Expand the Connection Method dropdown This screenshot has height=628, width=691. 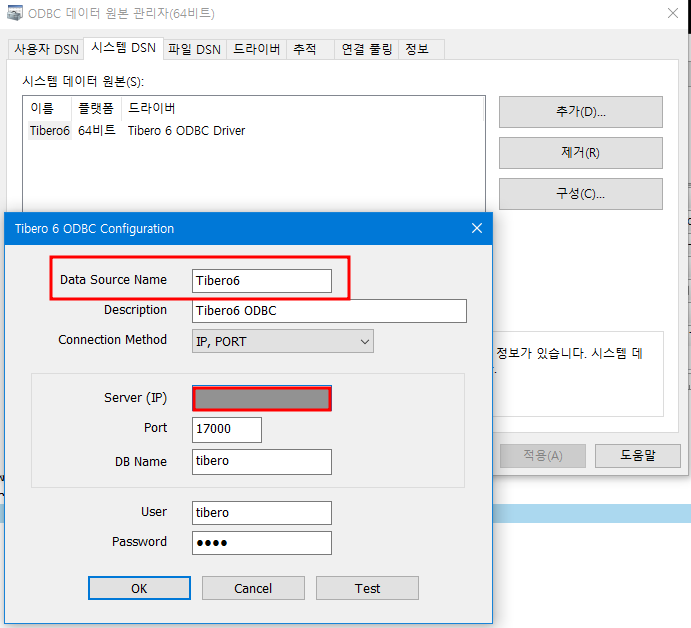282,342
